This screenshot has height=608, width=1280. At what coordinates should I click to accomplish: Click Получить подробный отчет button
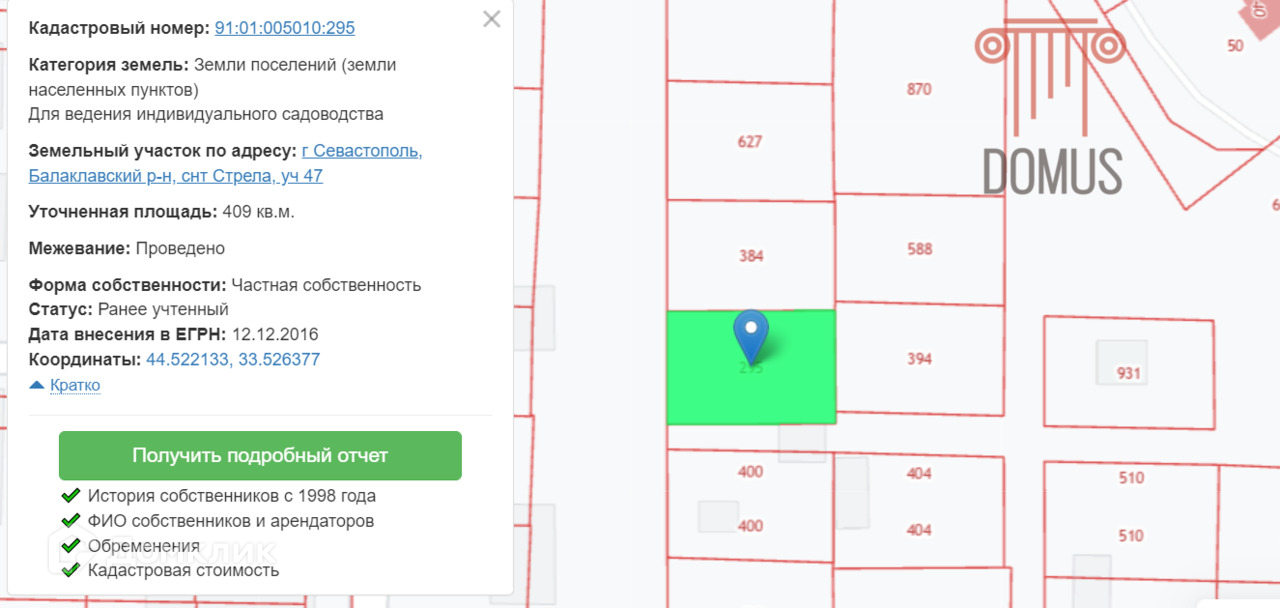tap(260, 456)
